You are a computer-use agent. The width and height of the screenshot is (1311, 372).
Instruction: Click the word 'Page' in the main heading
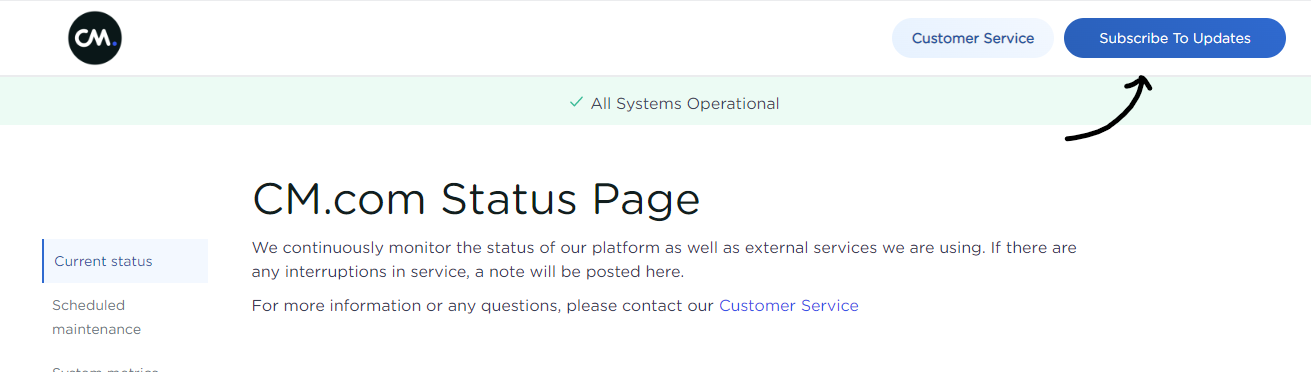point(646,200)
